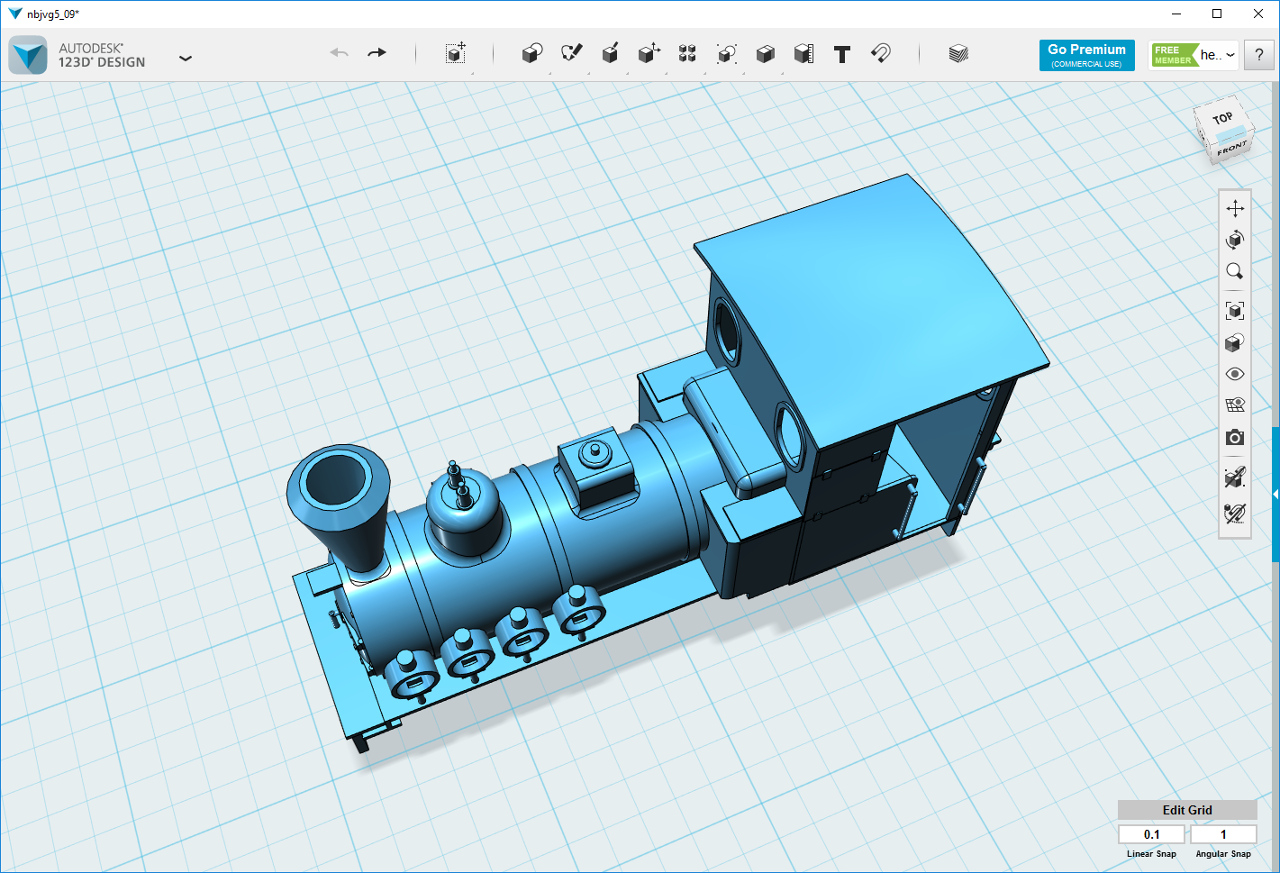Select the Orbit navigation tool
The width and height of the screenshot is (1280, 873).
pyautogui.click(x=1235, y=239)
